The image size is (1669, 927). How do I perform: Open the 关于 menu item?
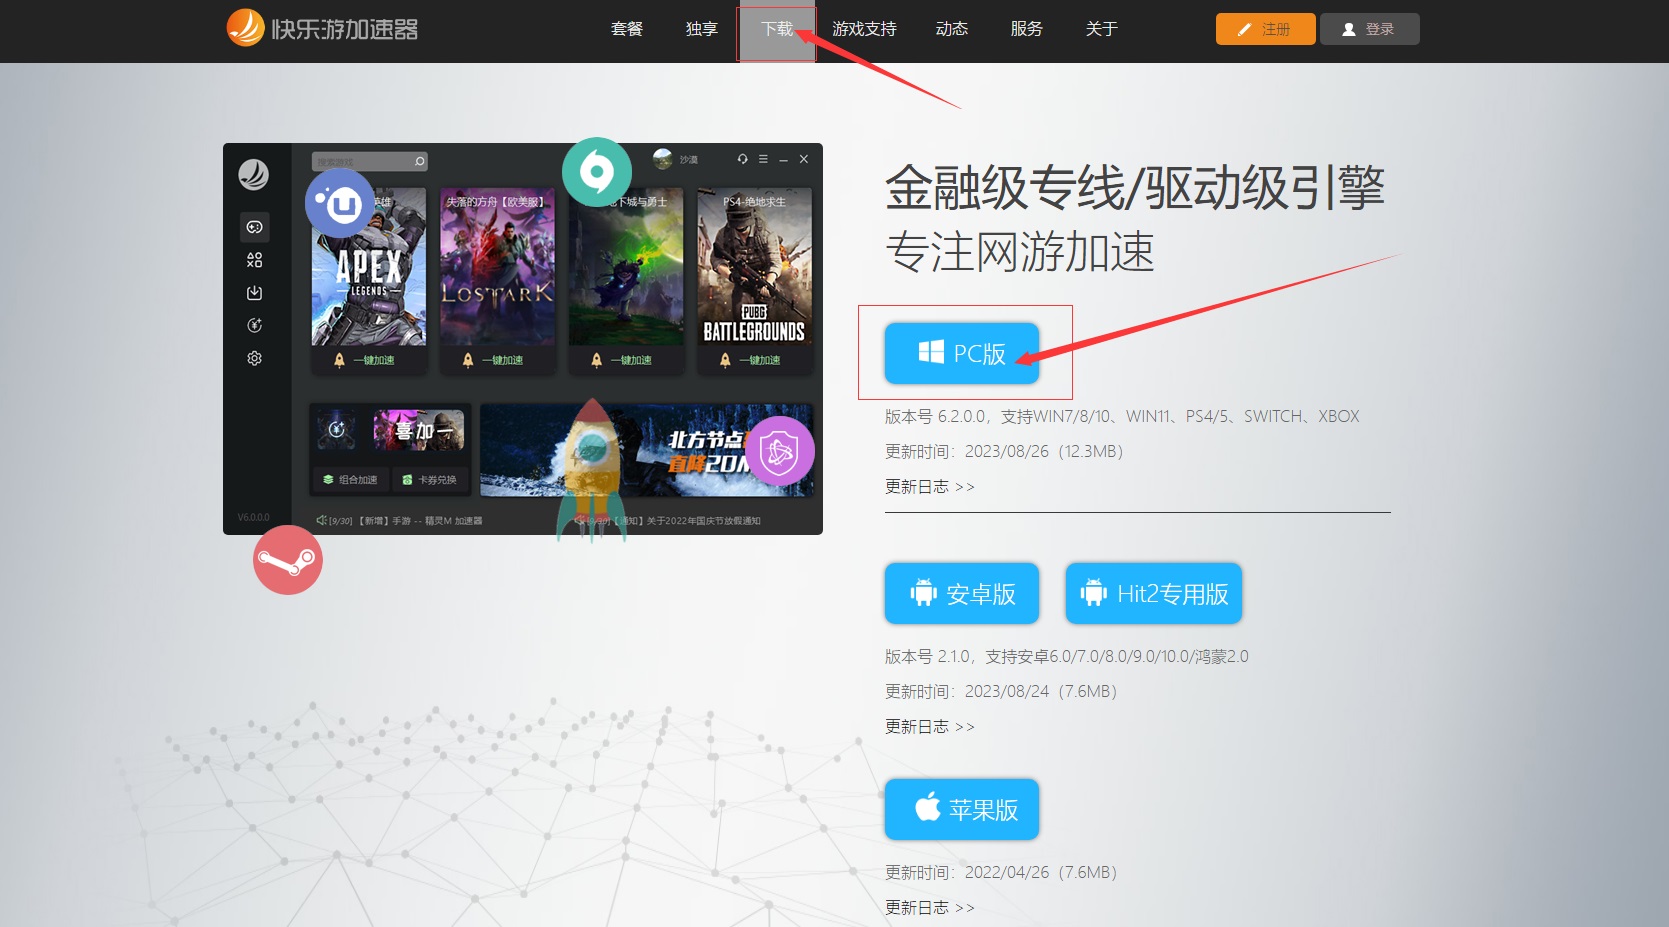pyautogui.click(x=1102, y=29)
